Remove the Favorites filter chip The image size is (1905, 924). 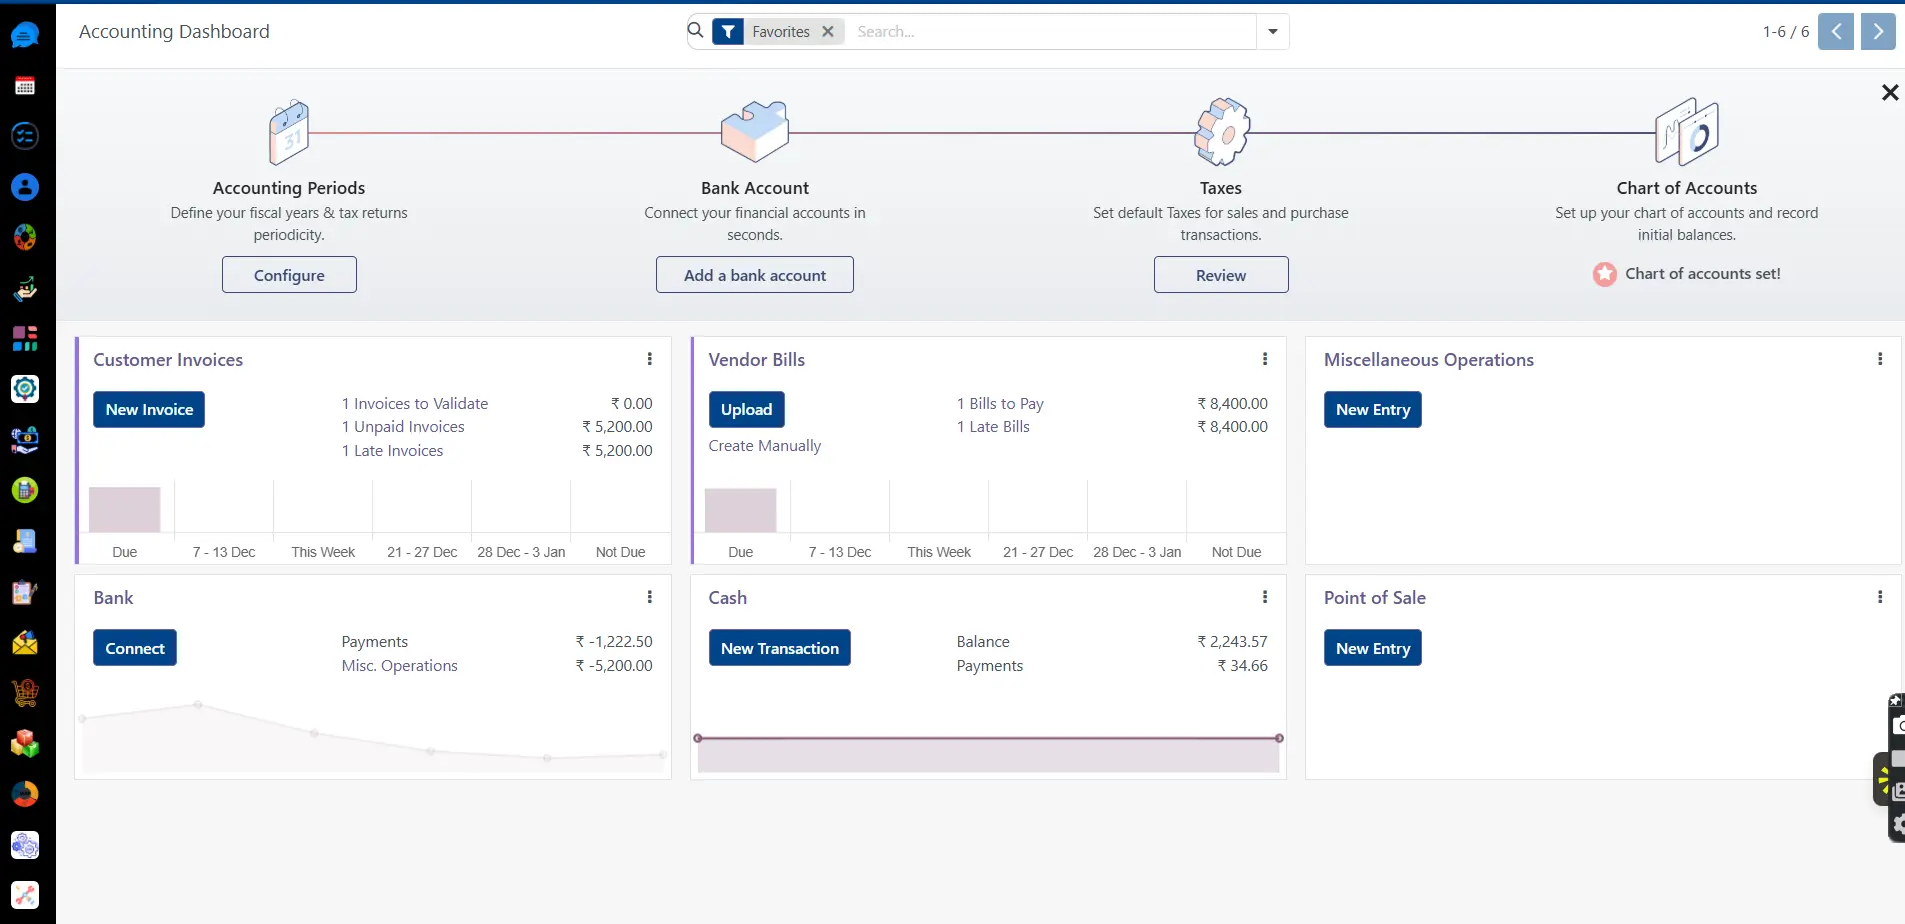pyautogui.click(x=829, y=31)
